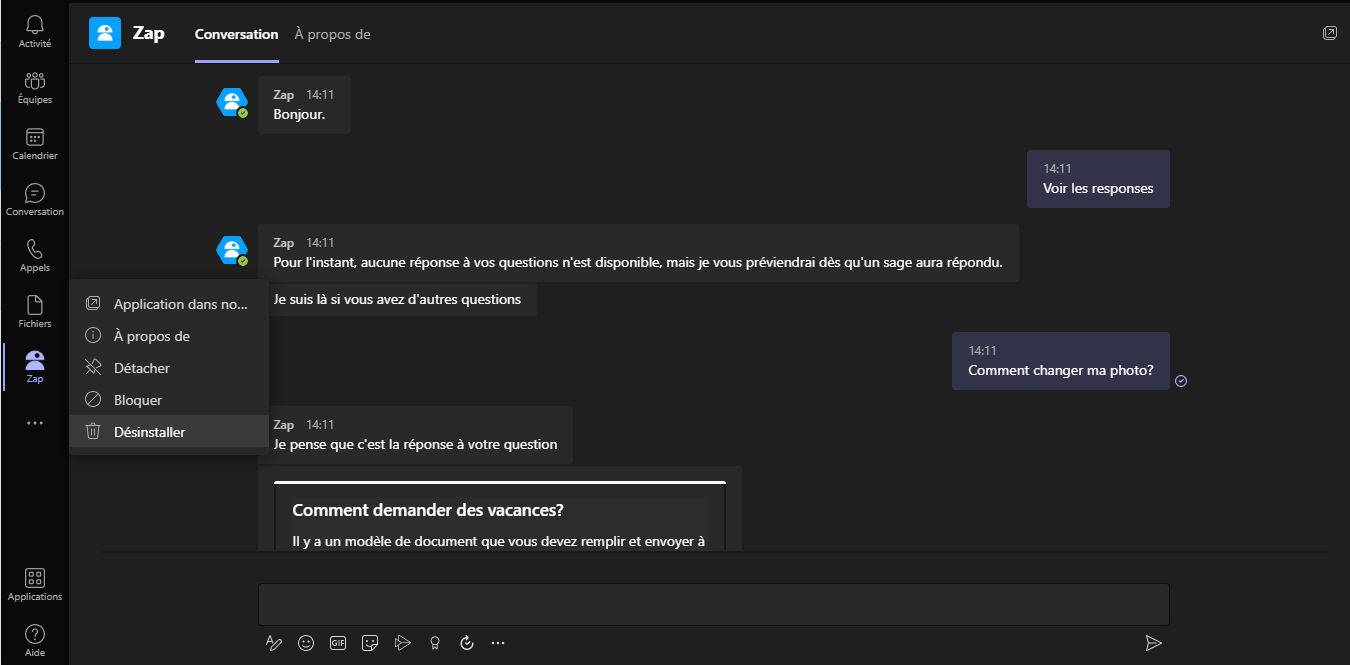
Task: Click 'Je suis là si vous avez d'autres questions'
Action: pyautogui.click(x=397, y=299)
